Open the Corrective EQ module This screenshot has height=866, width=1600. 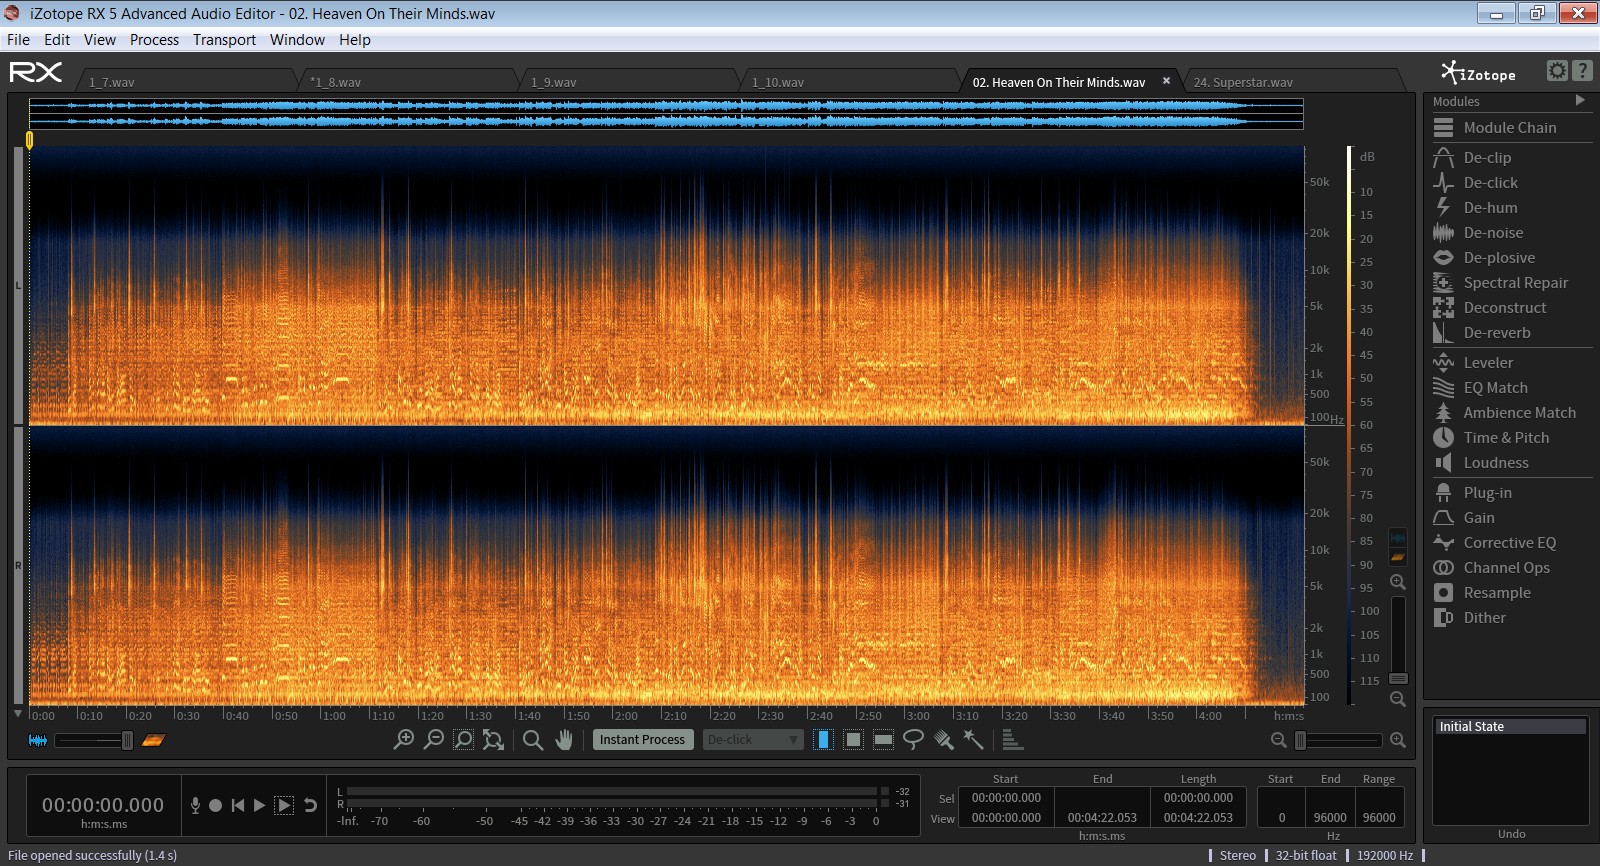click(x=1510, y=543)
